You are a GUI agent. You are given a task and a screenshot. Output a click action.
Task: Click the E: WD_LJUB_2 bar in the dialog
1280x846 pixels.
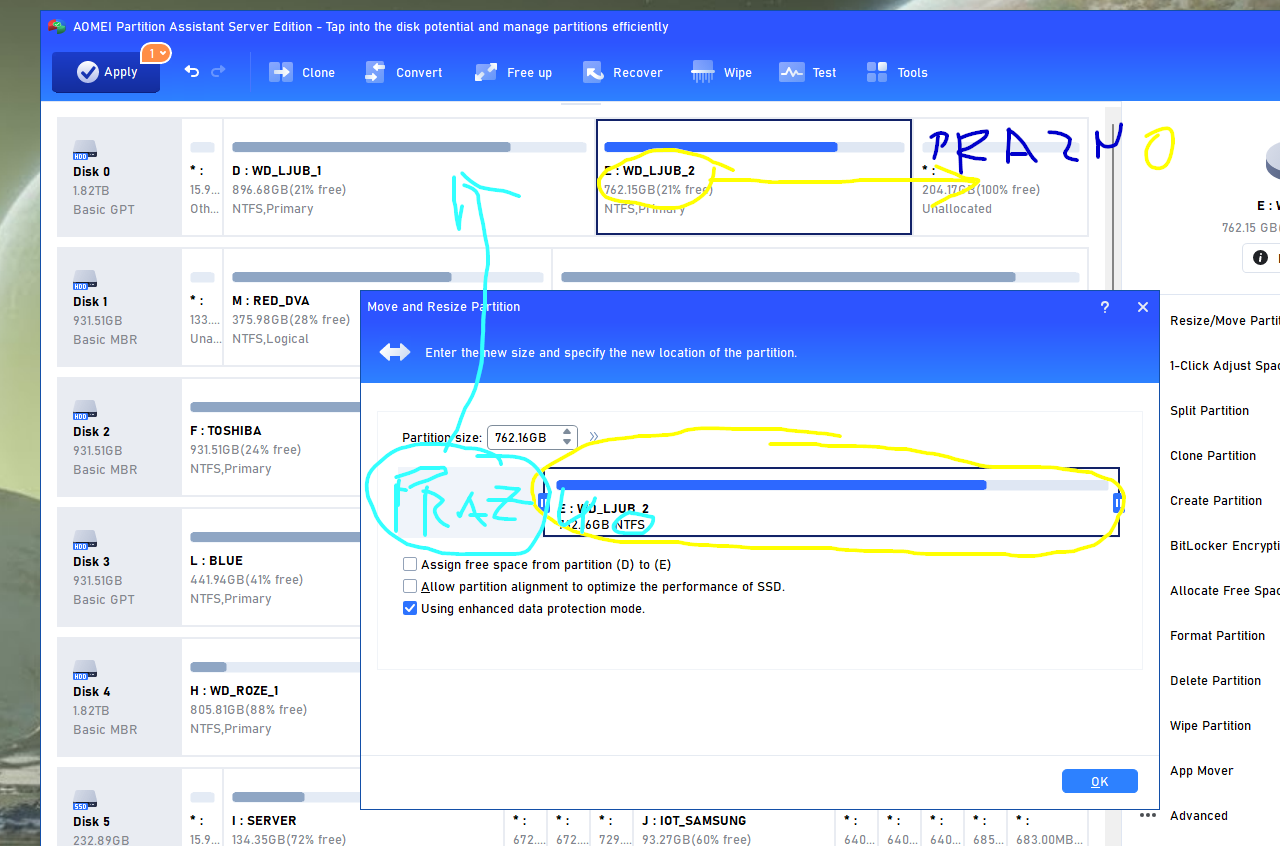tap(831, 502)
